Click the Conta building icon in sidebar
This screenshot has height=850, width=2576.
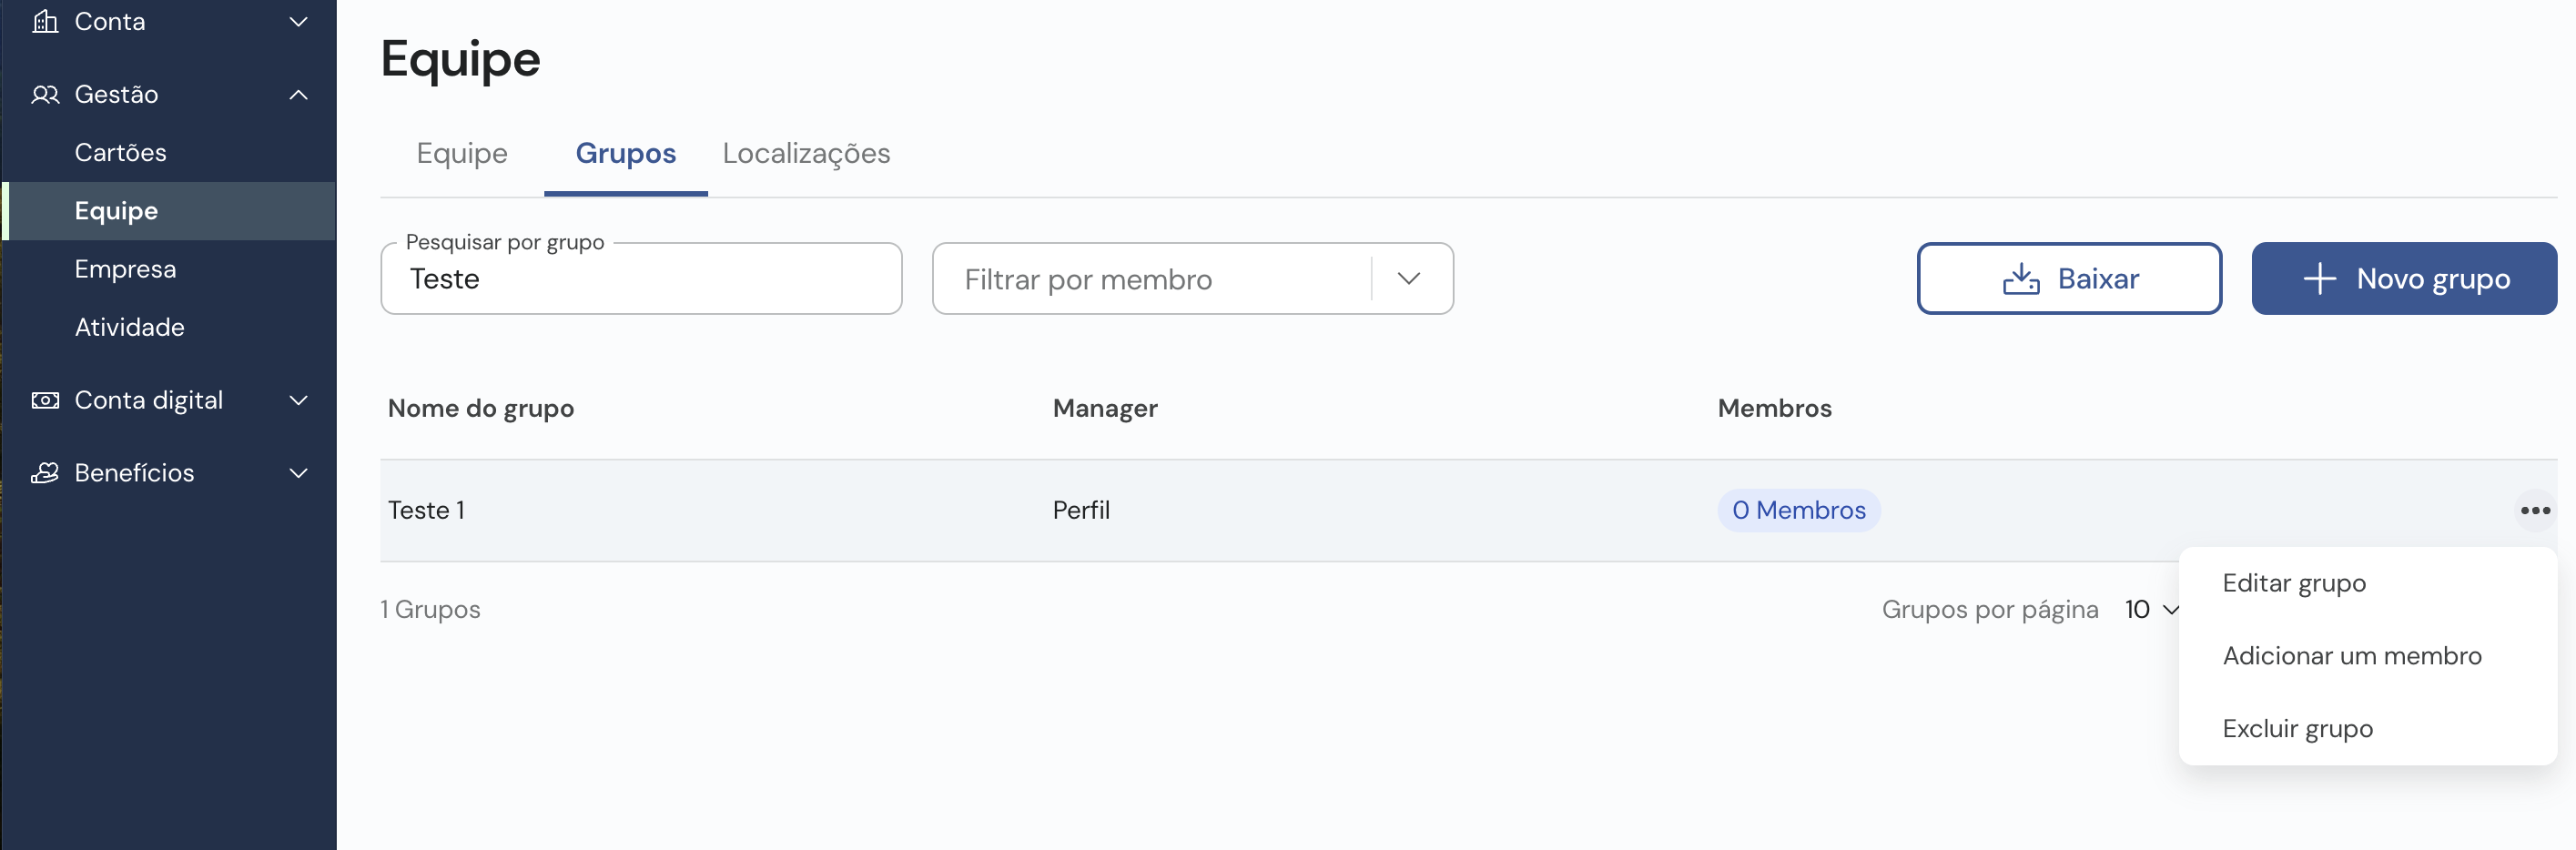point(45,21)
